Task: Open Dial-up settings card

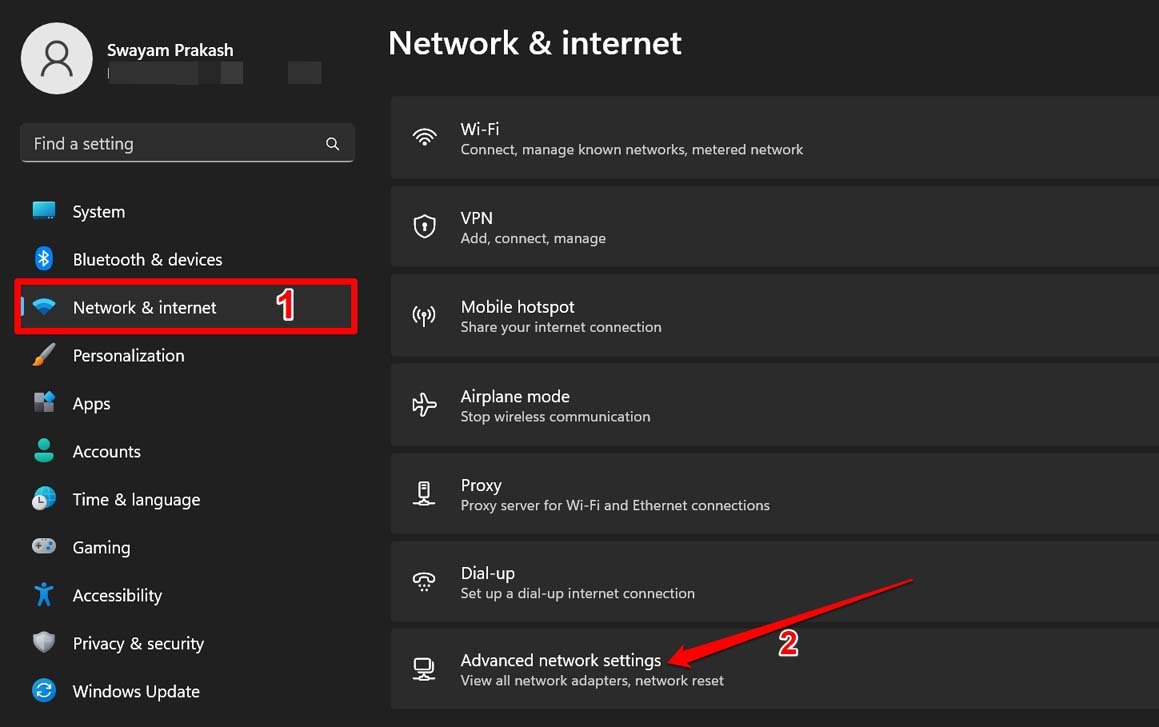Action: [x=774, y=581]
